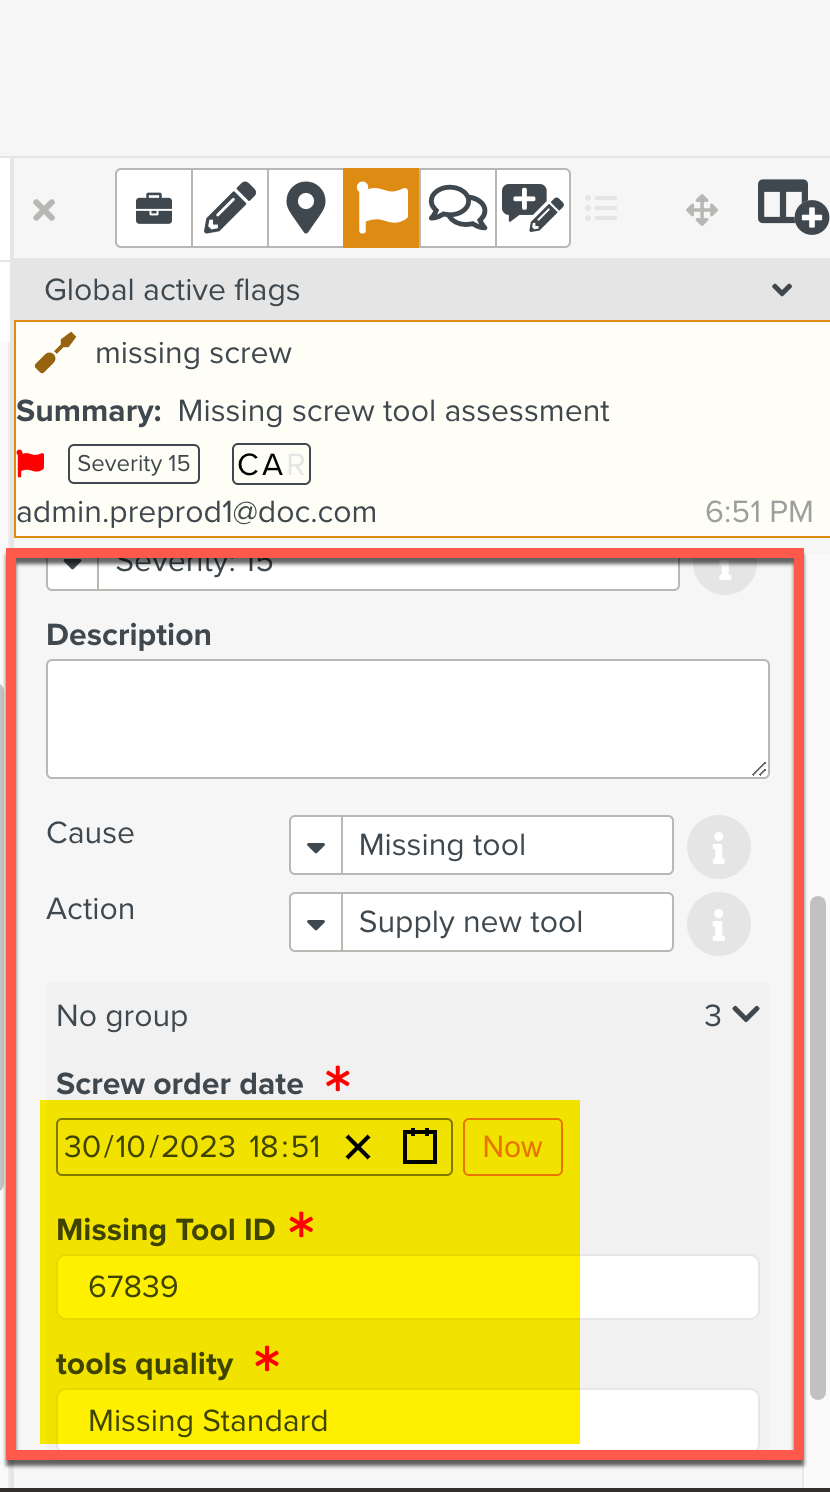This screenshot has height=1492, width=830.
Task: Open the Action dropdown arrow
Action: (316, 923)
